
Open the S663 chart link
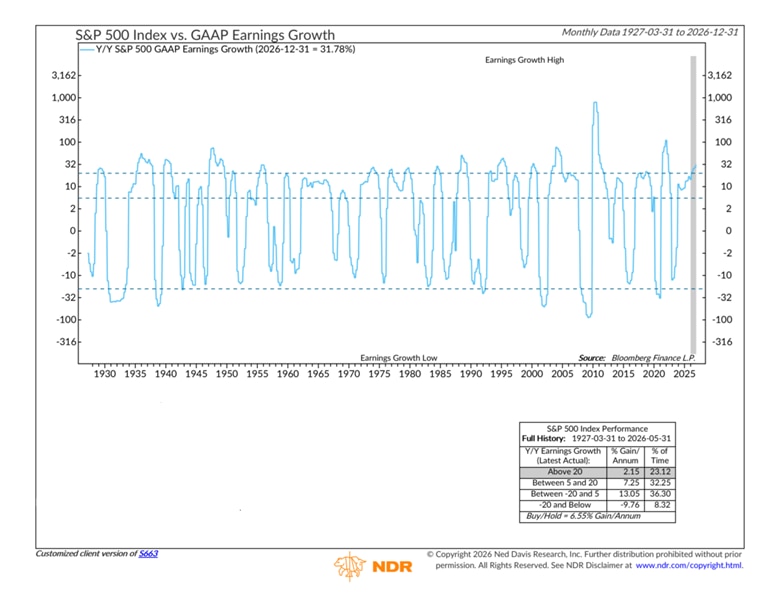pos(148,553)
